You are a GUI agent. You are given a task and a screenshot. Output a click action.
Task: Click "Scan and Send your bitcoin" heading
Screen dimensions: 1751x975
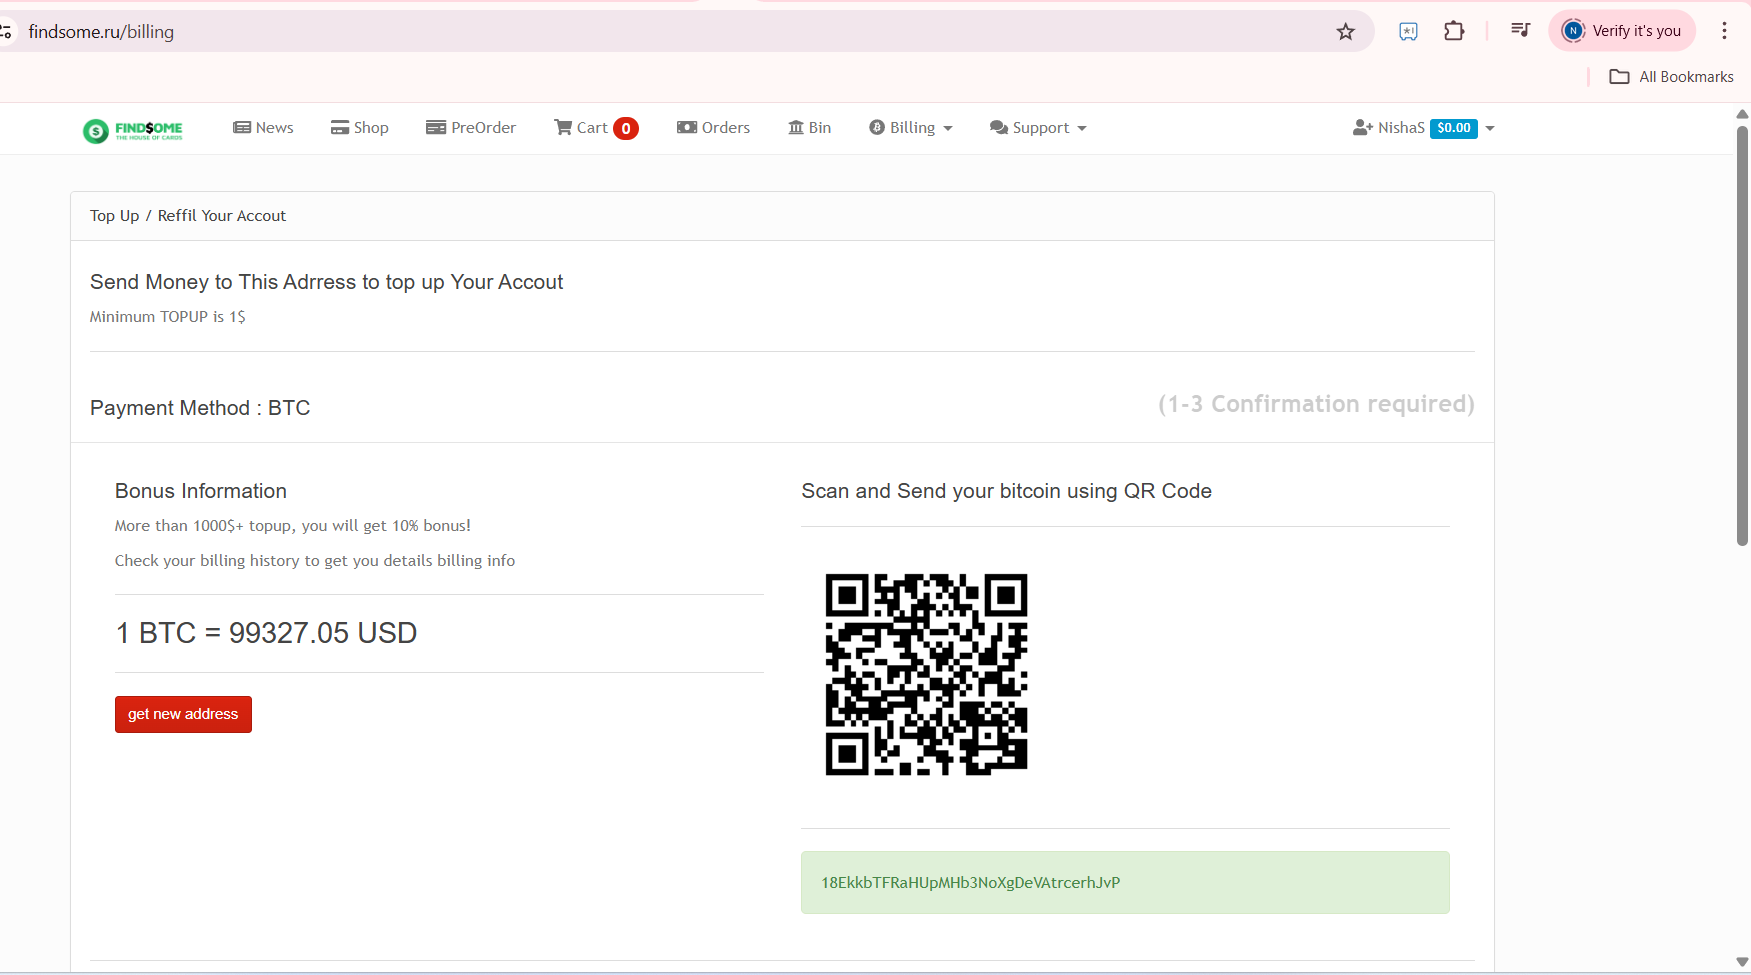[1006, 491]
